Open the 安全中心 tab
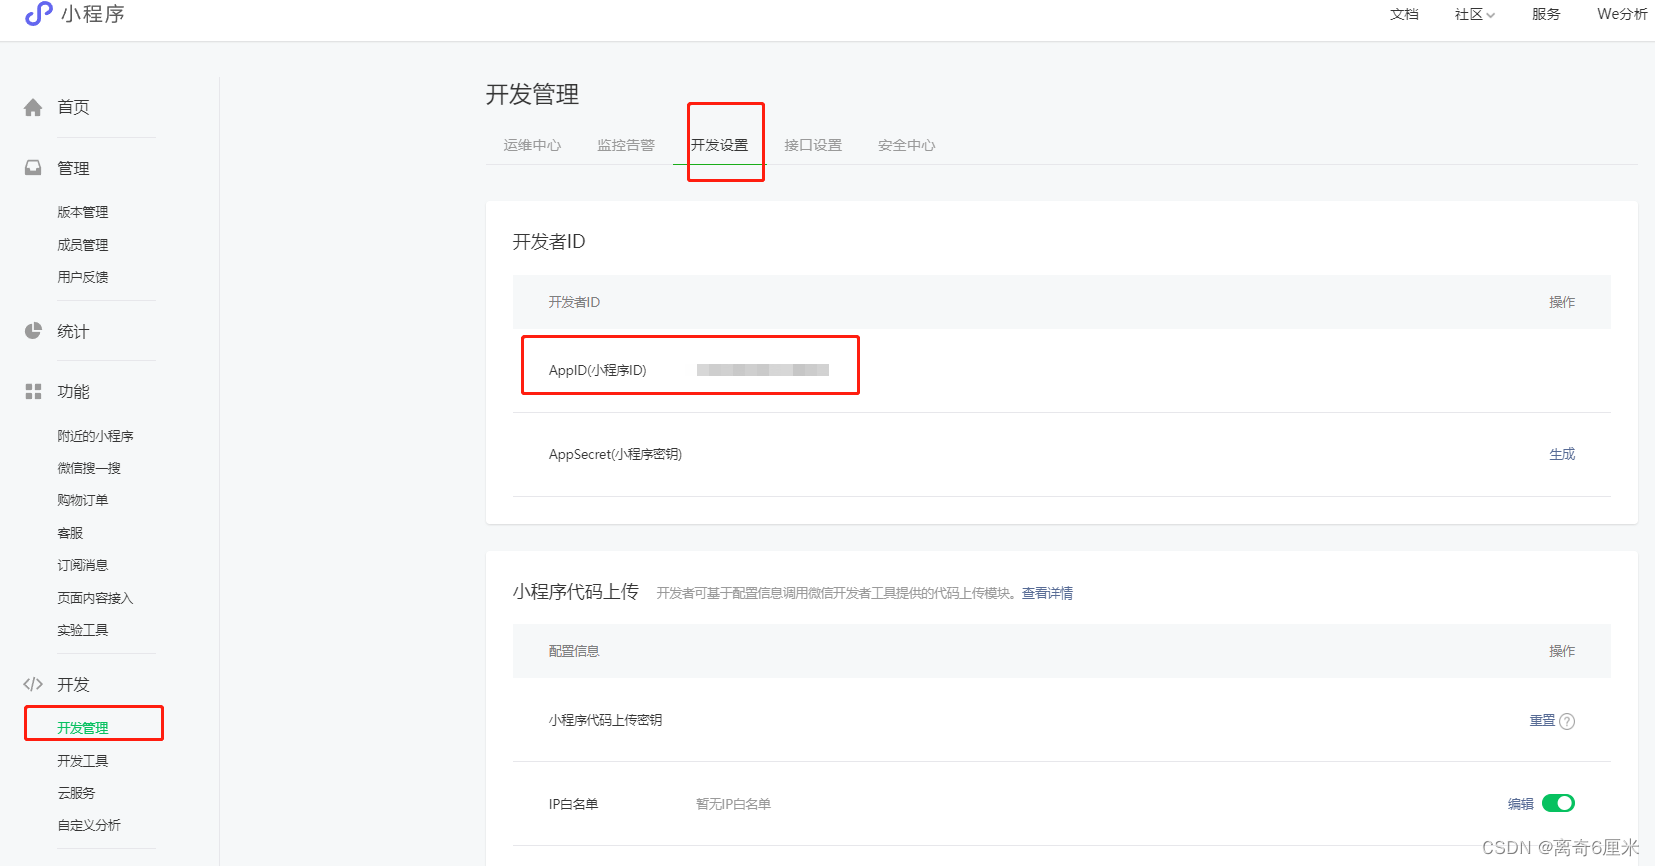 pos(907,145)
